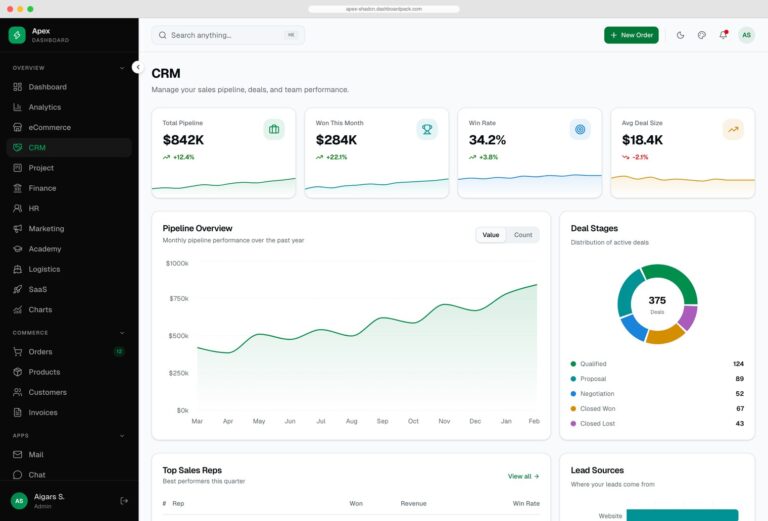Click the Orders count badge

pyautogui.click(x=119, y=352)
